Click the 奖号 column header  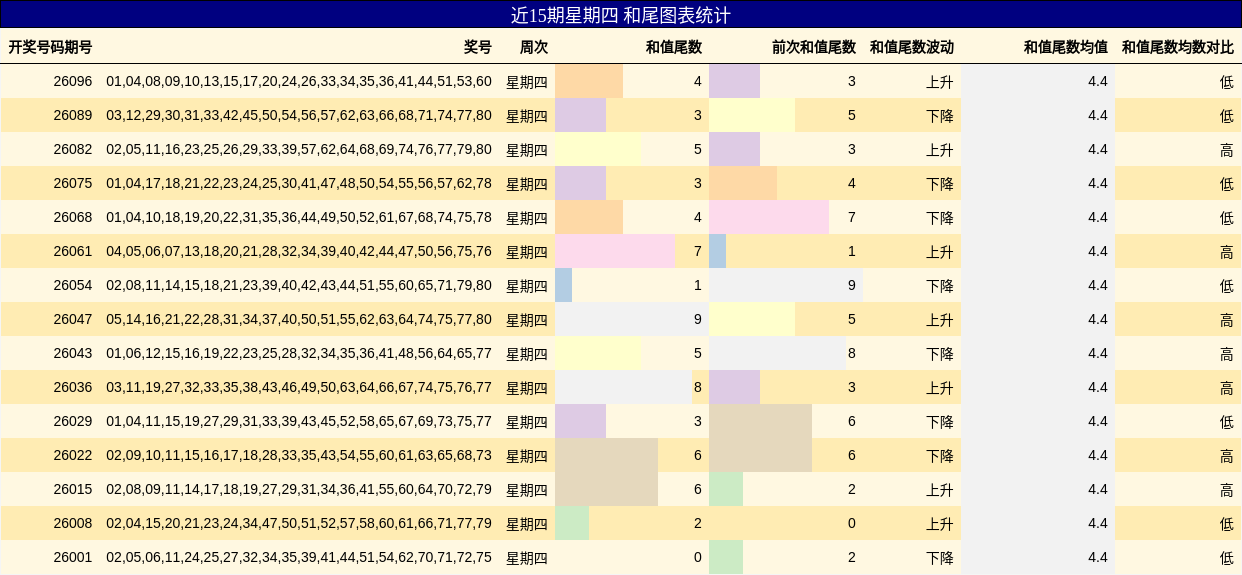(x=478, y=47)
